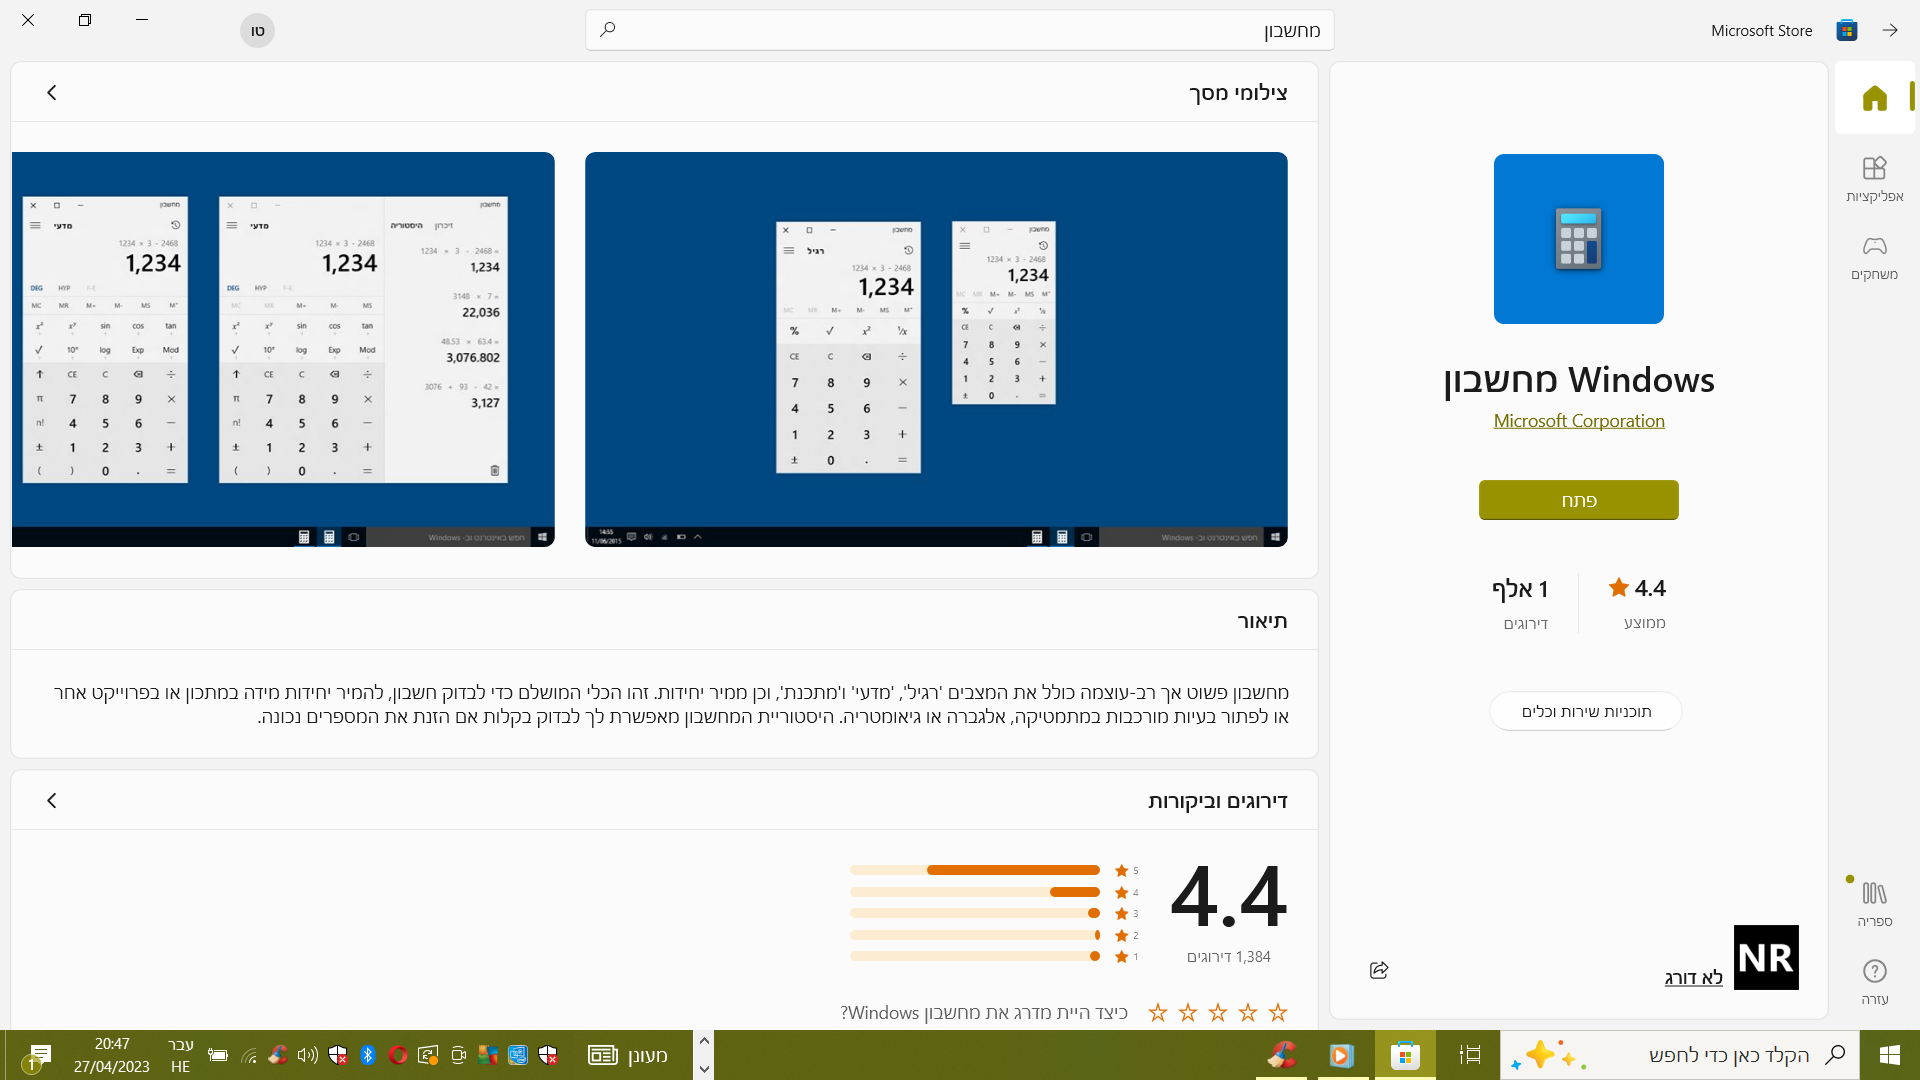
Task: Click the back arrow next to Microsoft Store
Action: pyautogui.click(x=1889, y=30)
